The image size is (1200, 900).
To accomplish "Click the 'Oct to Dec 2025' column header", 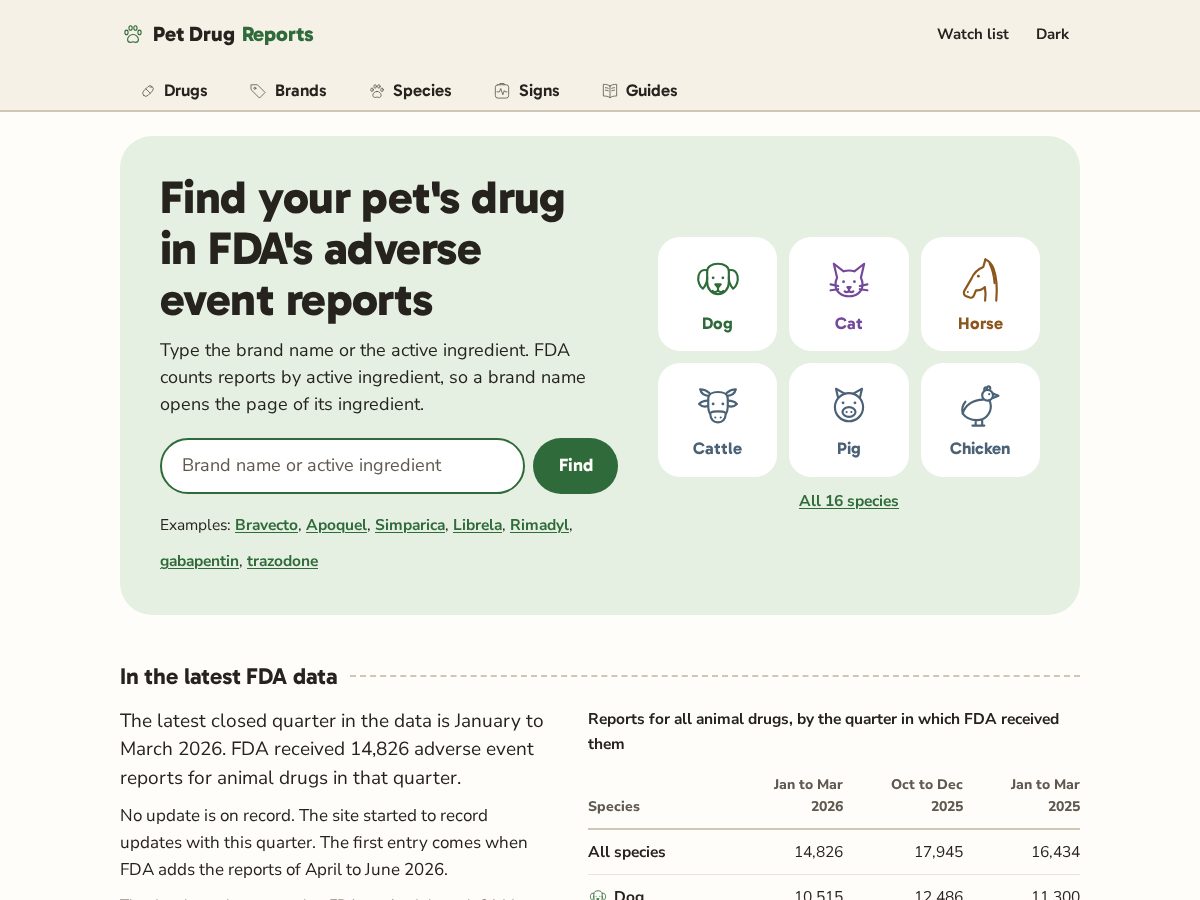I will coord(927,796).
